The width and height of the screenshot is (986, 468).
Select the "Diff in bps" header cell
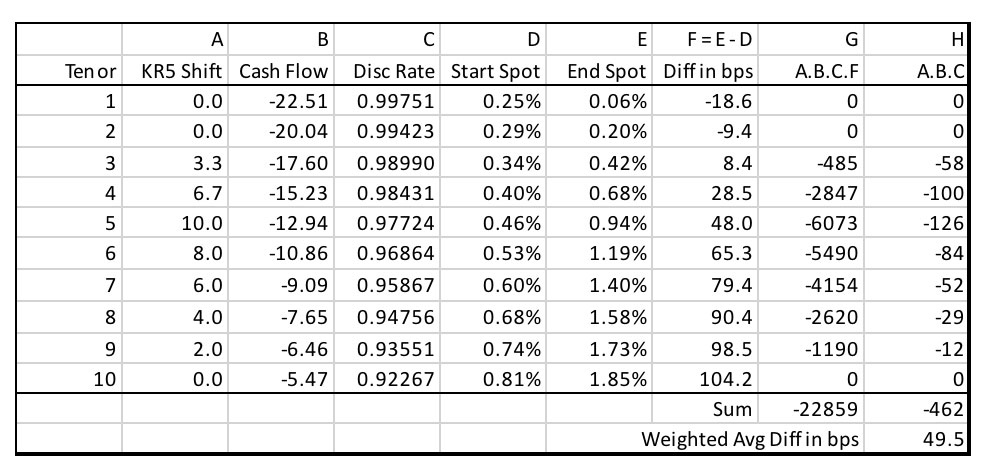(708, 72)
